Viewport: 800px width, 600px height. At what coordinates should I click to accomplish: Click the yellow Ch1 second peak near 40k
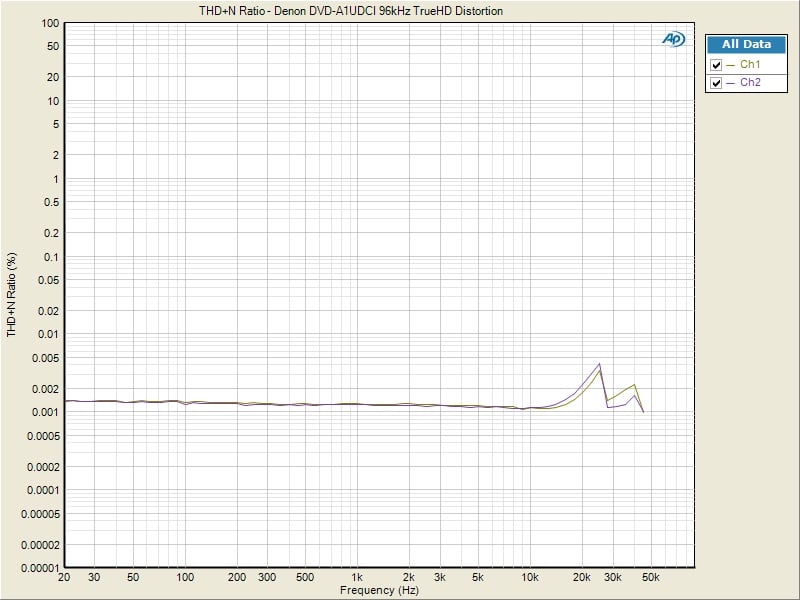634,385
